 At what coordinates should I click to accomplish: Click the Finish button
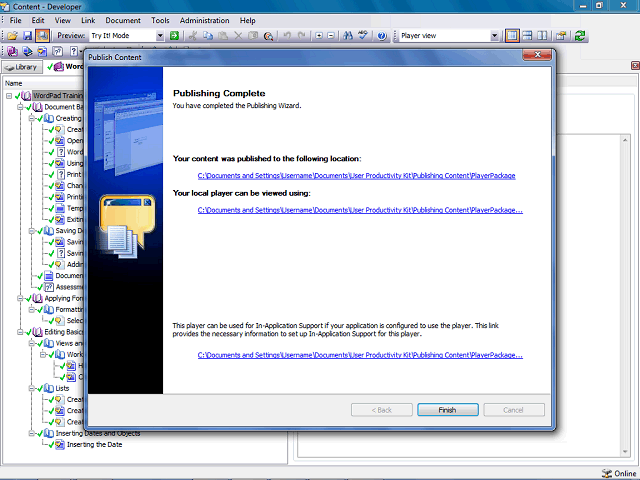[x=448, y=410]
